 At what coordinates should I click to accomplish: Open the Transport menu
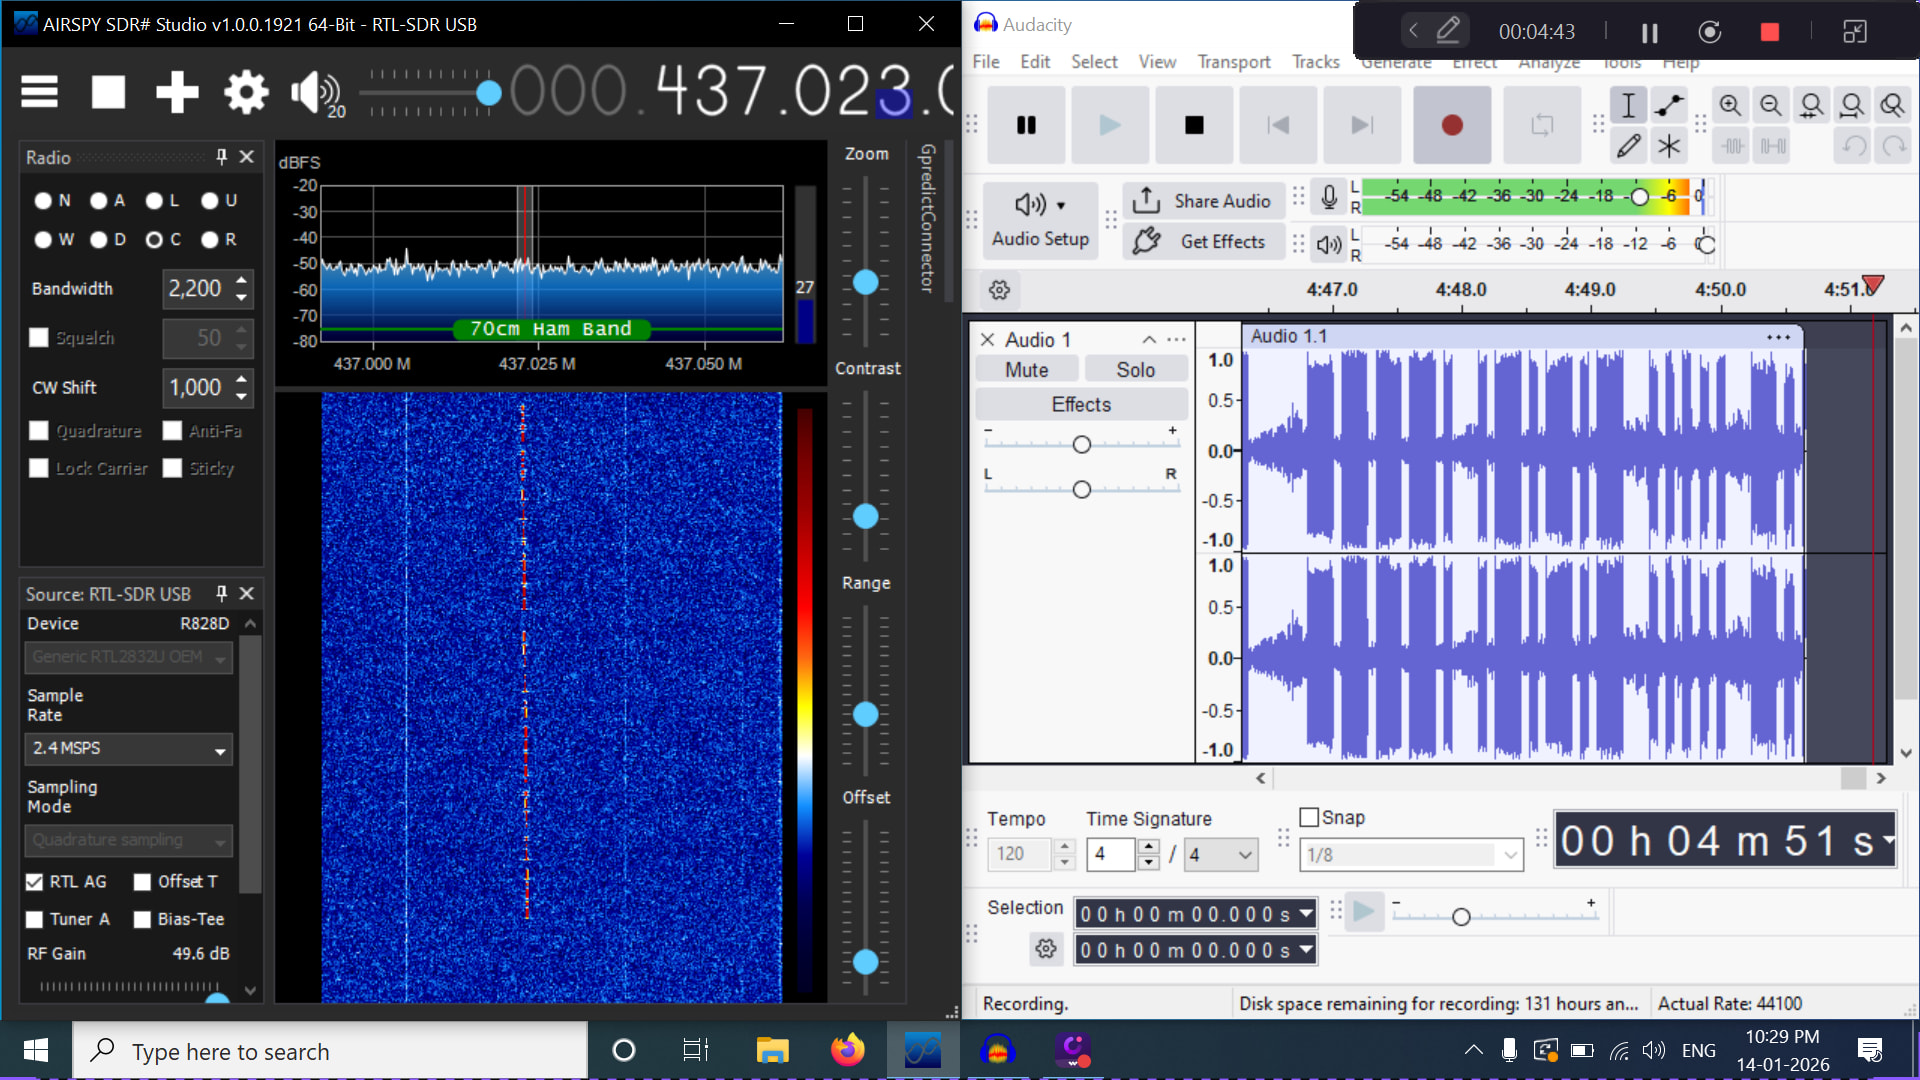point(1233,62)
